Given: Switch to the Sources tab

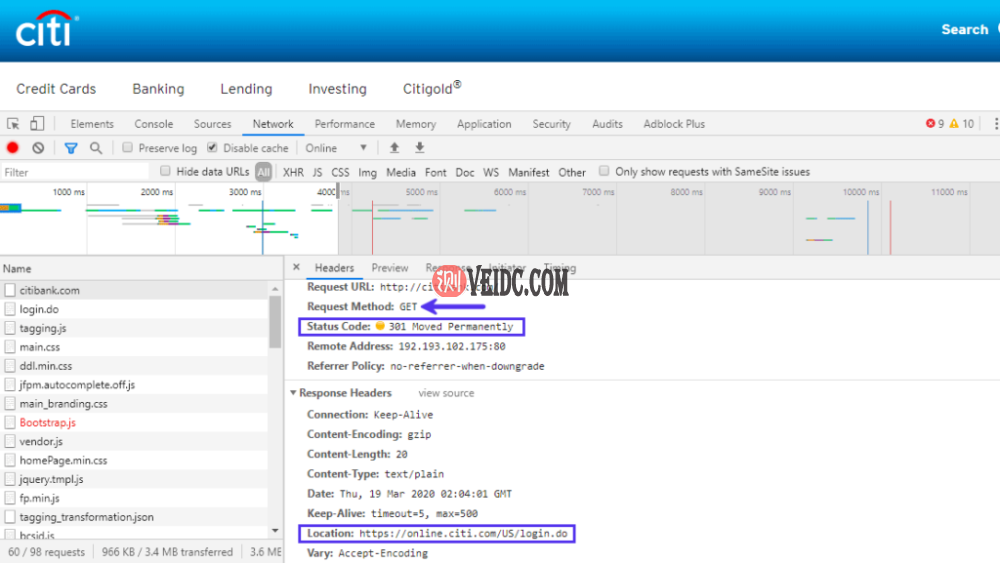Looking at the screenshot, I should pos(212,124).
